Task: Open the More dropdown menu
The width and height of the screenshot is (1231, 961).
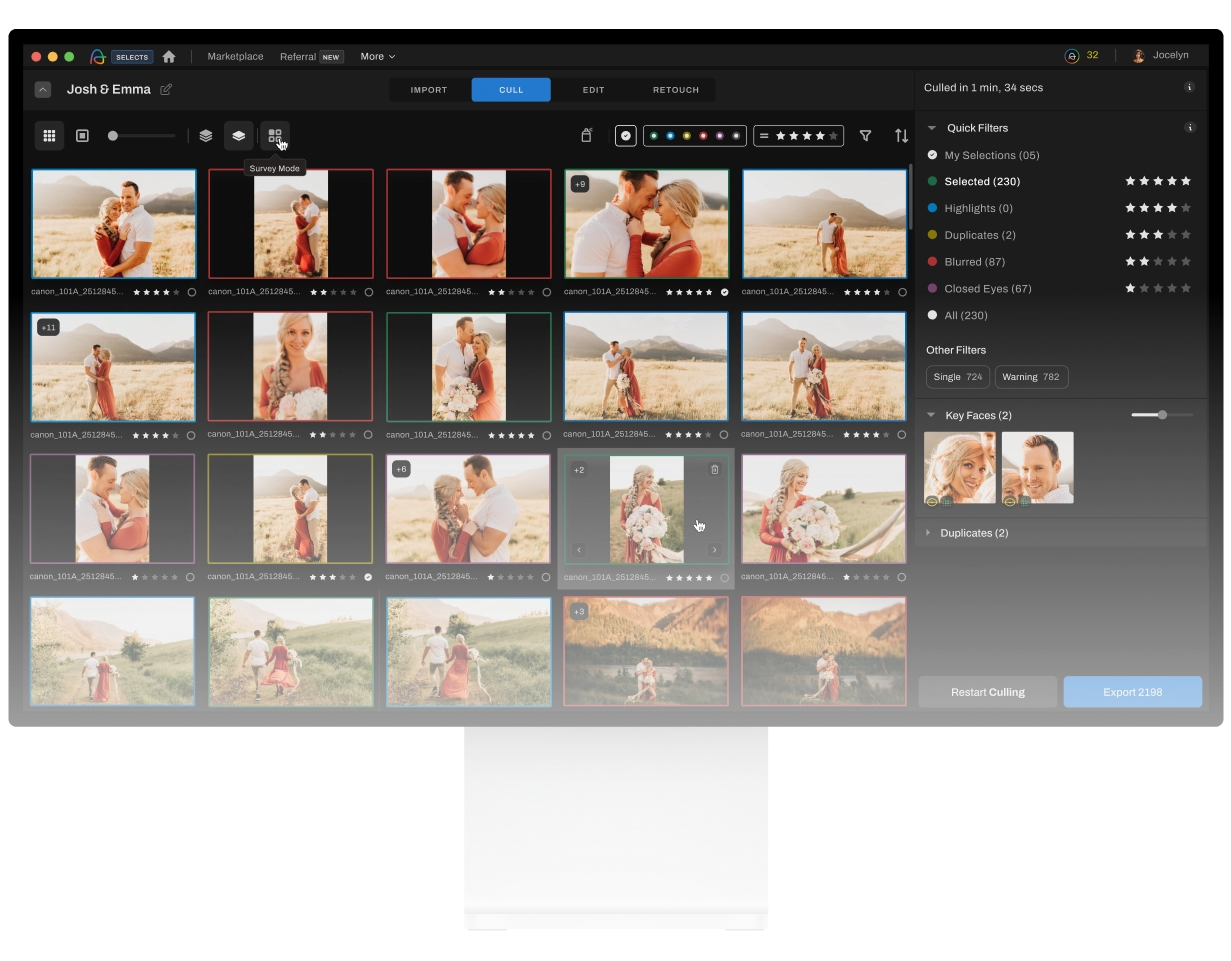Action: tap(377, 57)
